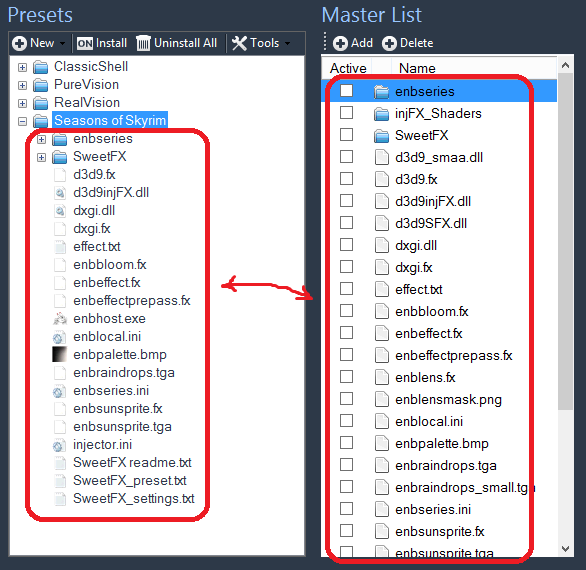The width and height of the screenshot is (586, 570).
Task: Click the Master List vertical scrollbar thumb
Action: tap(565, 241)
